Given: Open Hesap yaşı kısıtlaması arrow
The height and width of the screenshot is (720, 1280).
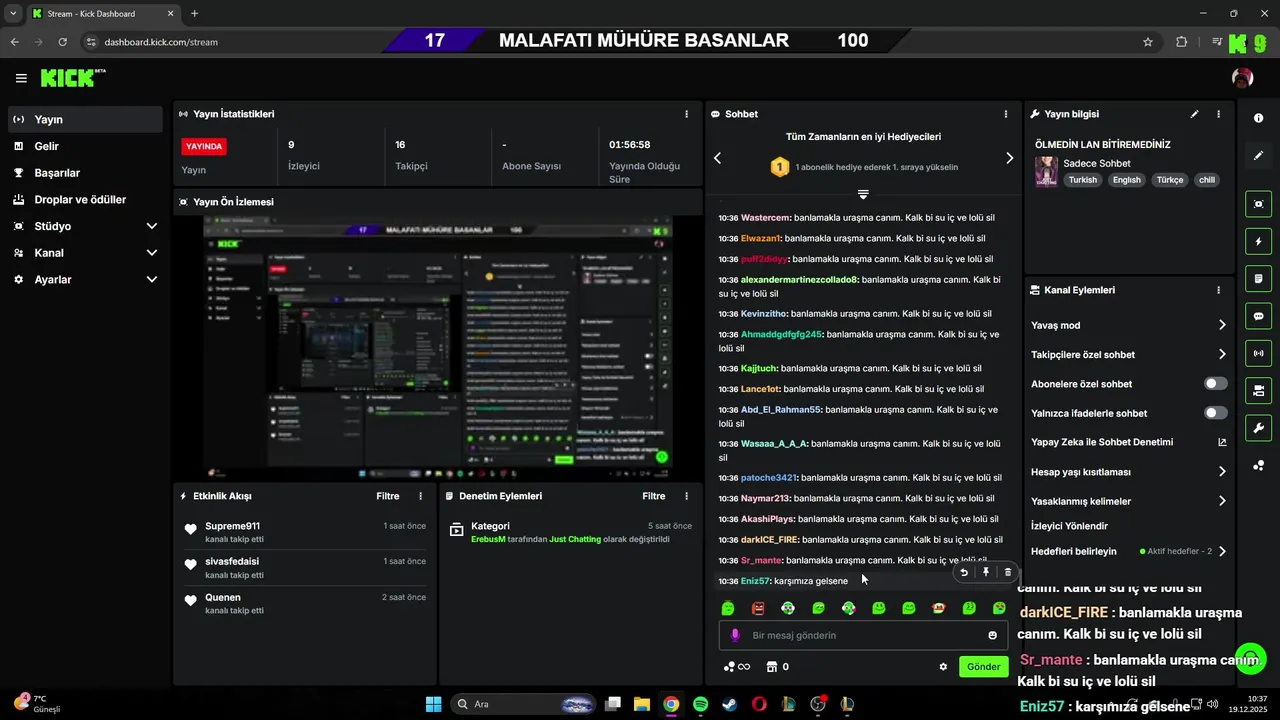Looking at the screenshot, I should [1222, 472].
